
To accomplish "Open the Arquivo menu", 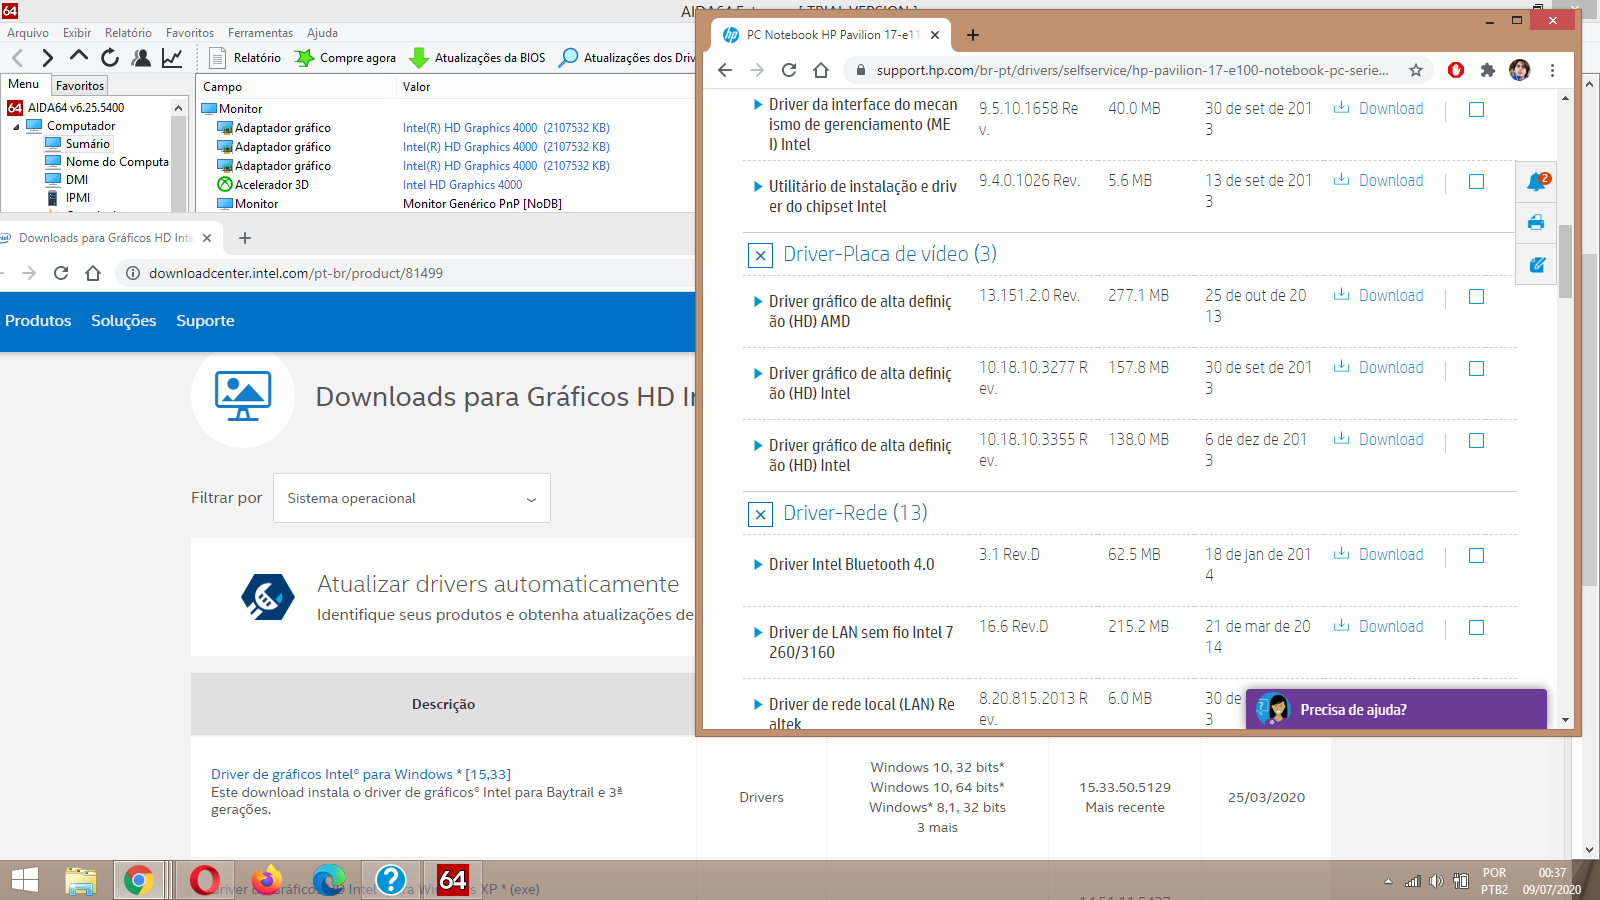I will [x=28, y=33].
